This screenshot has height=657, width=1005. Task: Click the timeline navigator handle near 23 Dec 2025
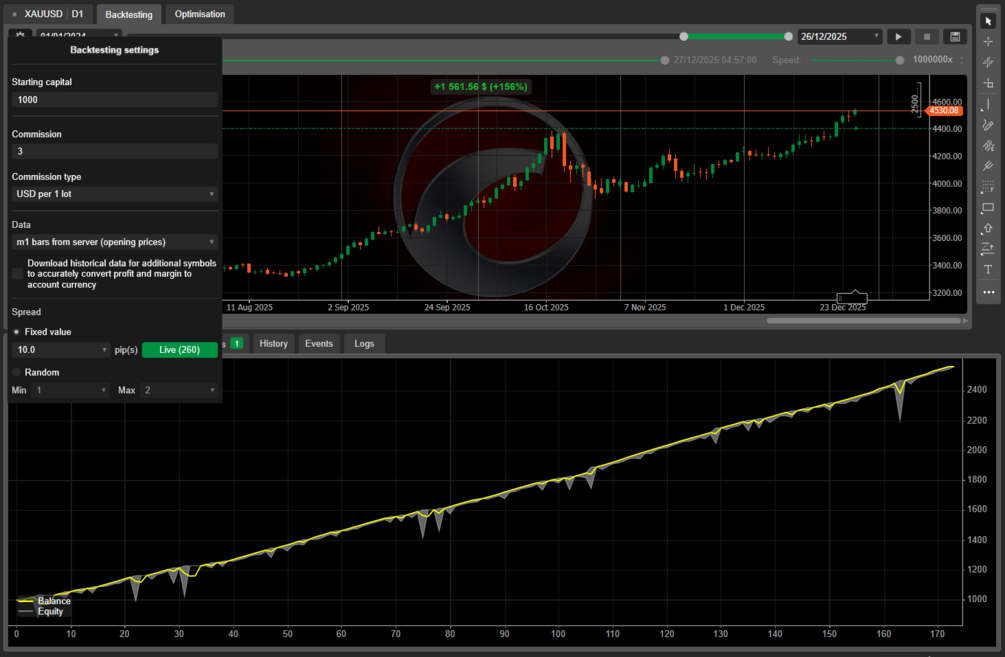pos(852,297)
